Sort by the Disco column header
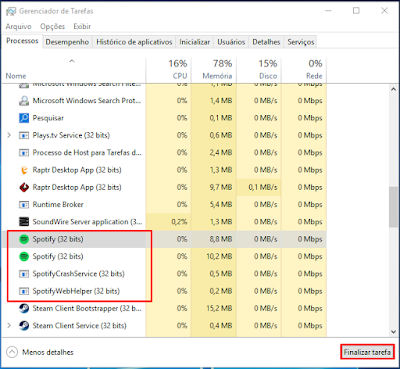The width and height of the screenshot is (400, 369). [259, 70]
